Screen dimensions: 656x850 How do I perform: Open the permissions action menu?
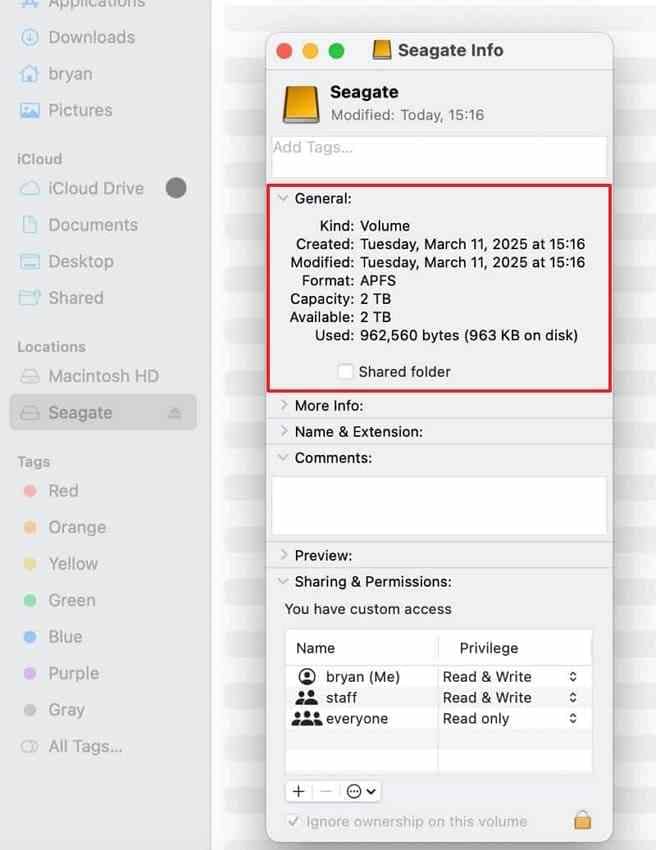tap(361, 791)
